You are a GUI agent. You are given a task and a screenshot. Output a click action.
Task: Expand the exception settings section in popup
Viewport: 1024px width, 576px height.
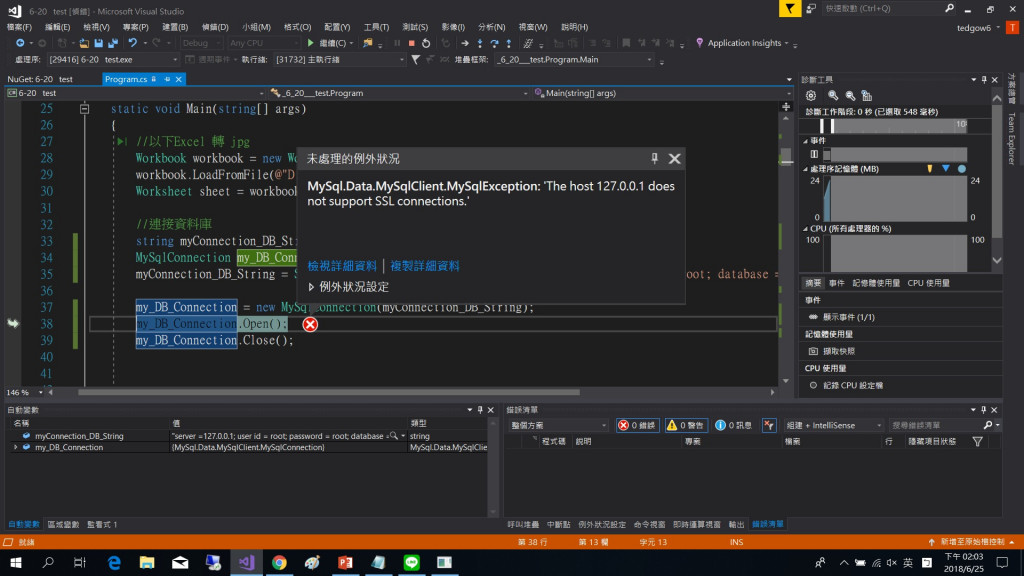(x=311, y=287)
